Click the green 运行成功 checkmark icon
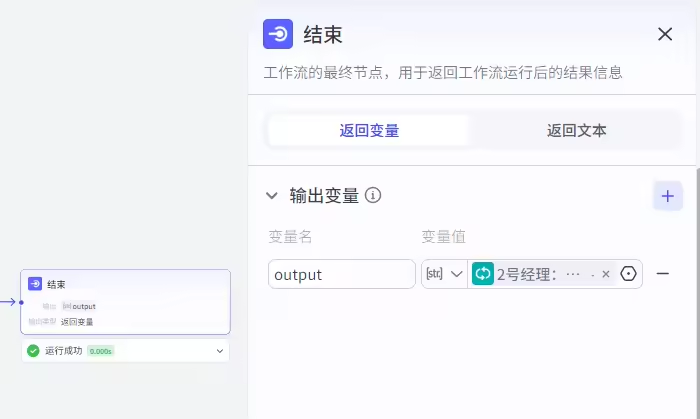 click(x=33, y=351)
